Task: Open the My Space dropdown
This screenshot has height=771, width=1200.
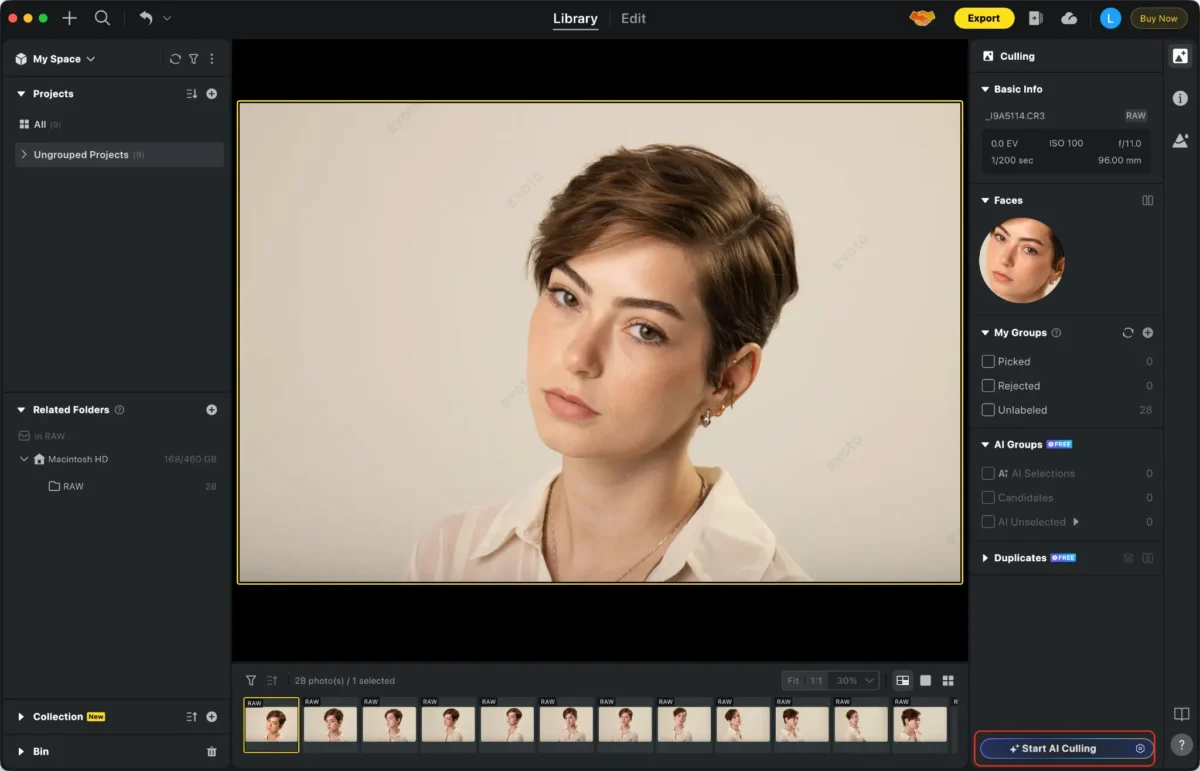Action: 90,58
